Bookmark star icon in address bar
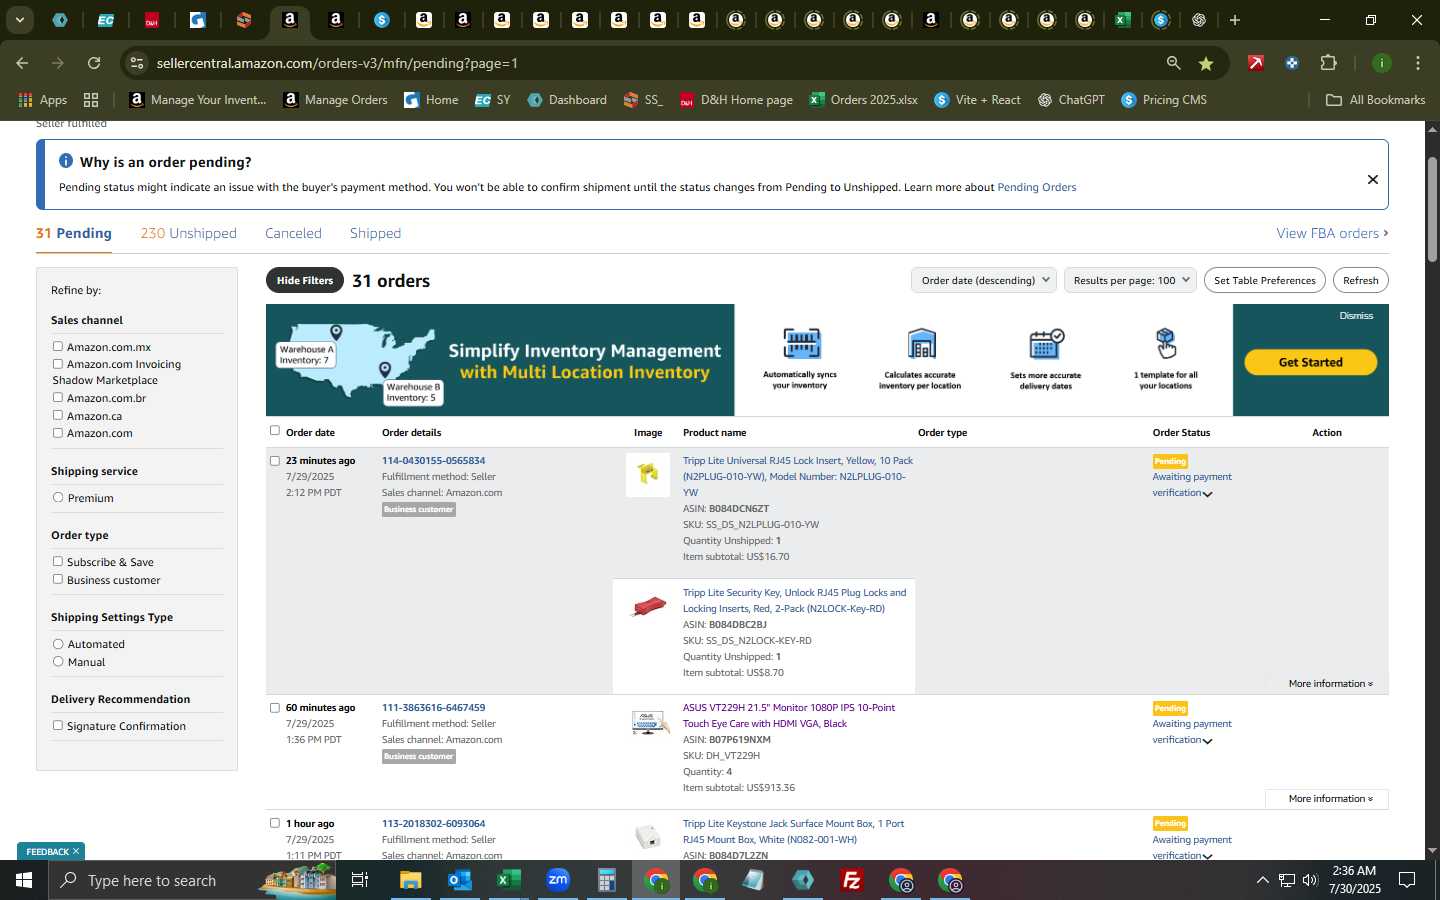The height and width of the screenshot is (900, 1440). [x=1206, y=63]
